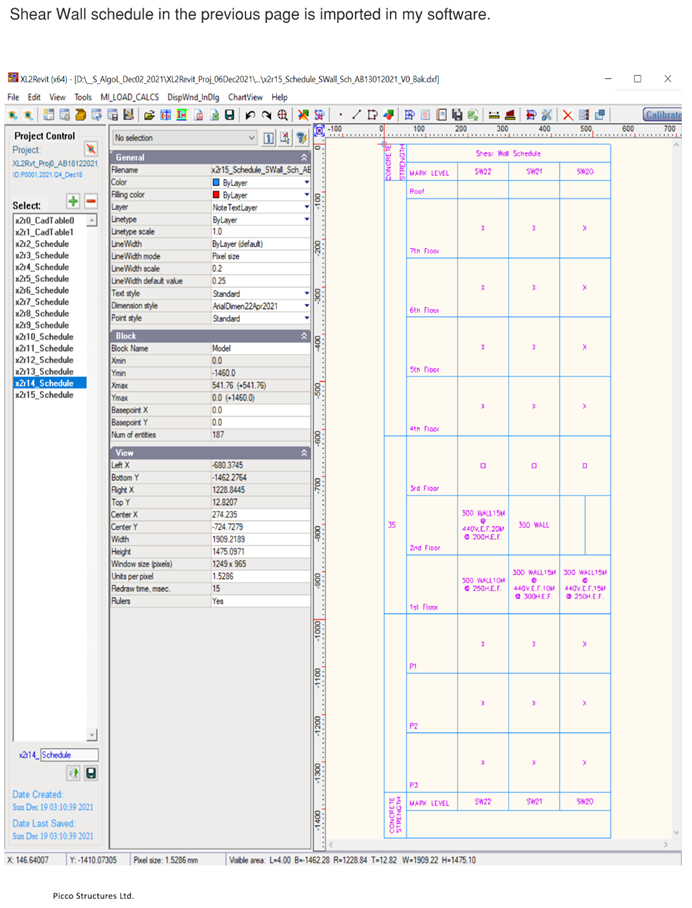The height and width of the screenshot is (908, 692).
Task: Click the green plus add icon
Action: point(73,202)
